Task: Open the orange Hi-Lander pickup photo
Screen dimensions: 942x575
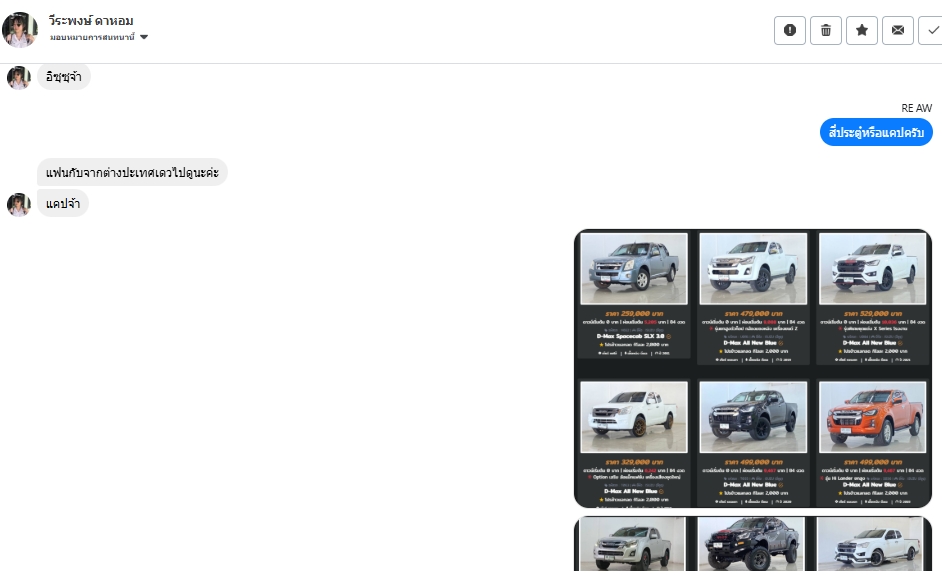Action: [x=872, y=417]
